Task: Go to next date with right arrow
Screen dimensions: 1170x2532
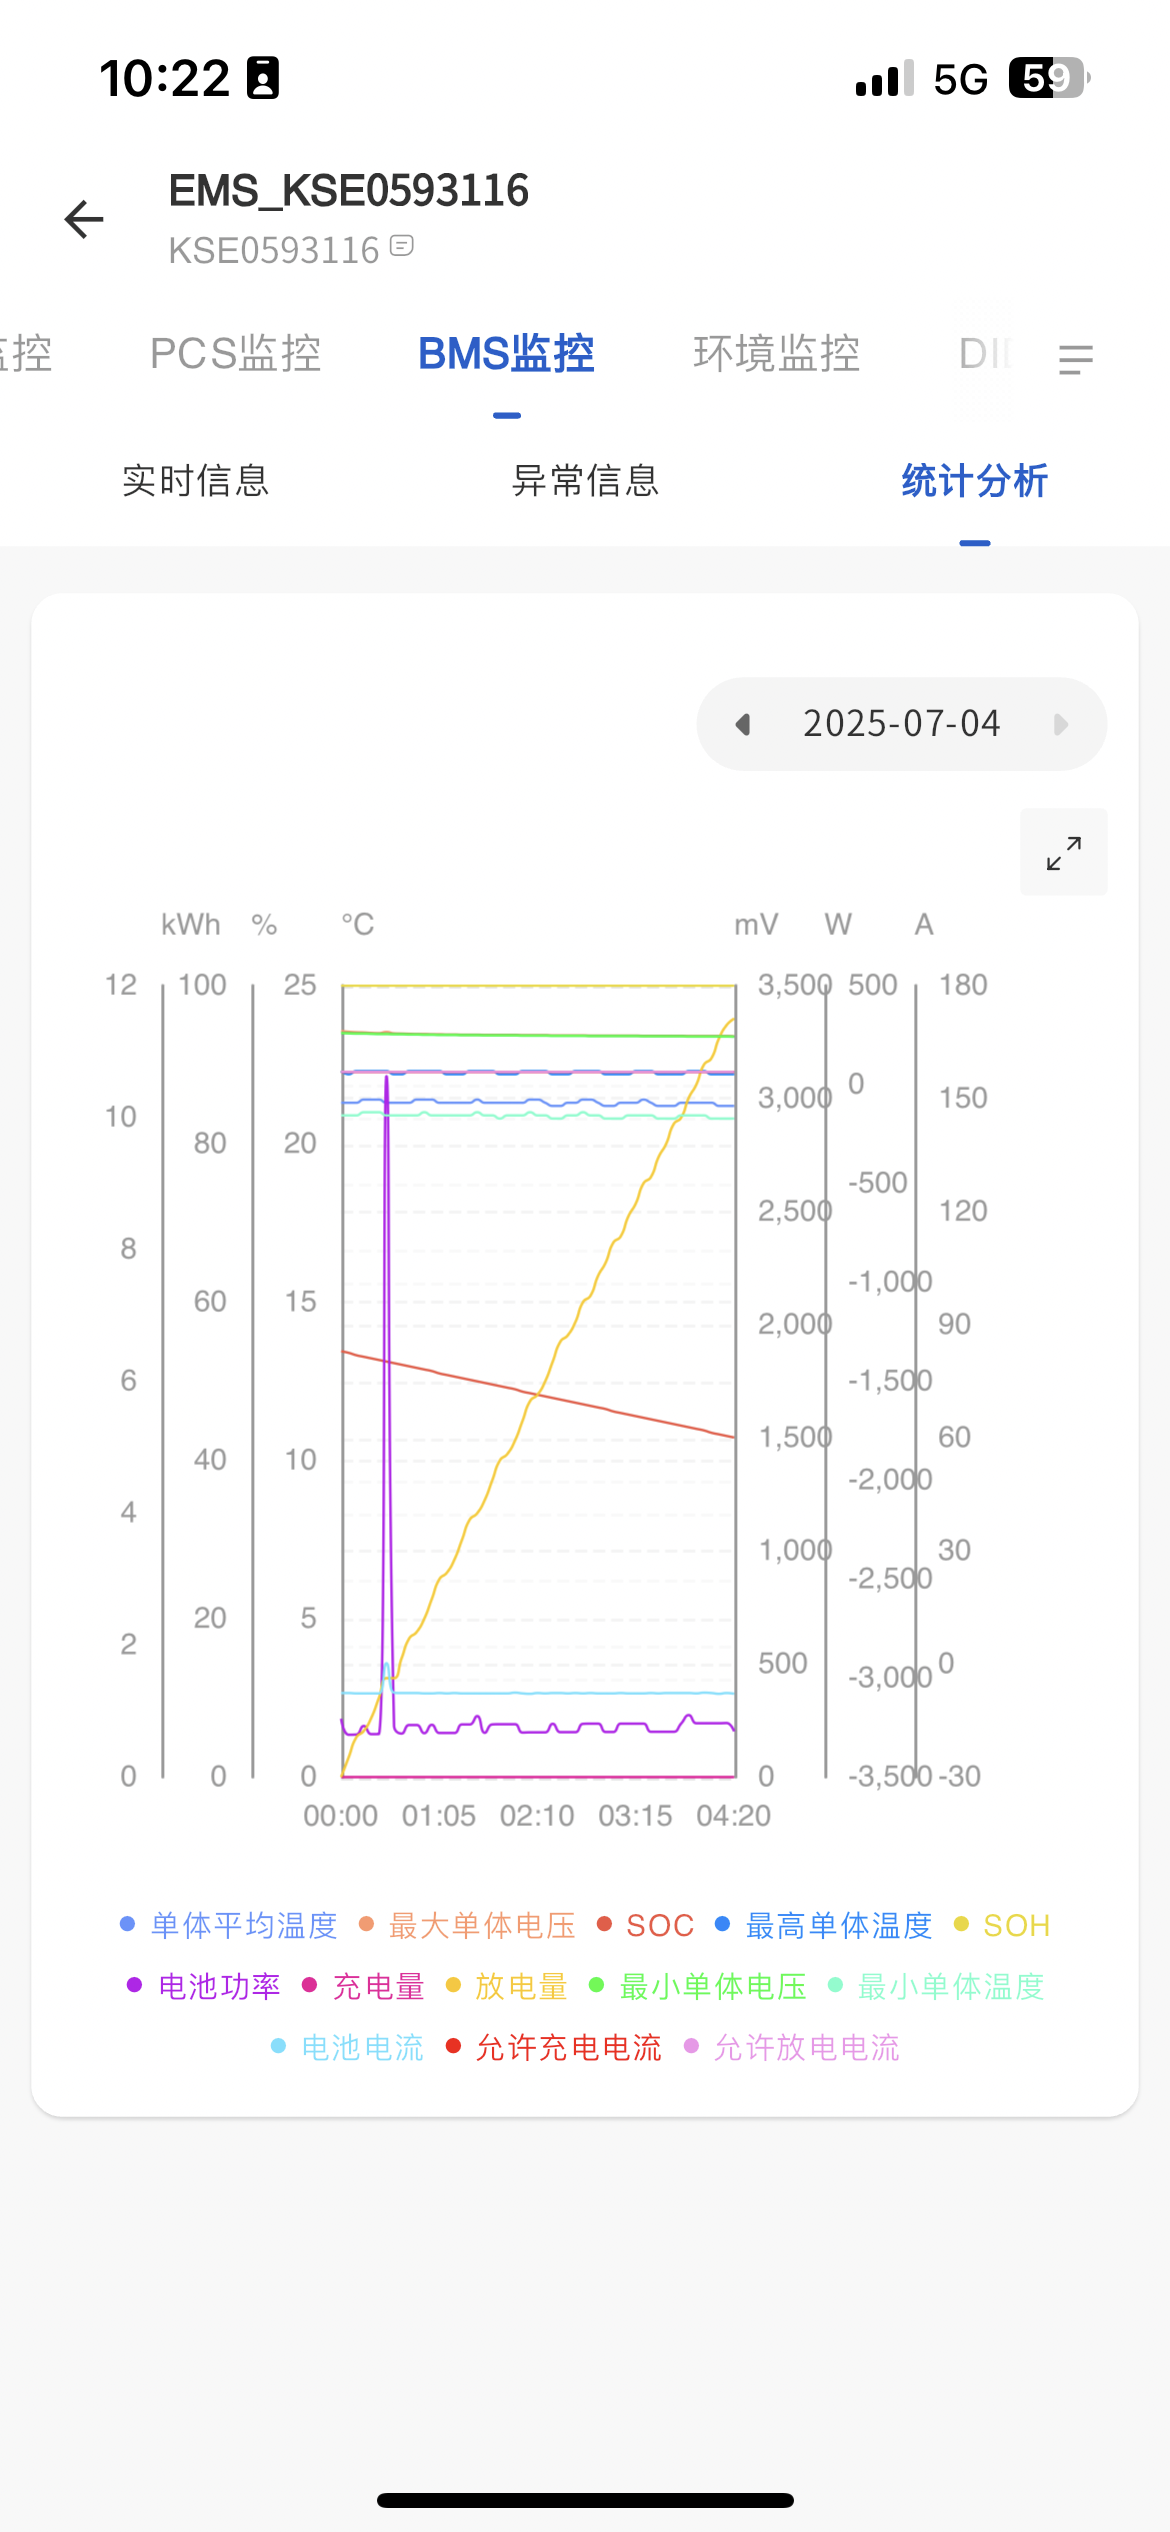Action: point(1061,724)
